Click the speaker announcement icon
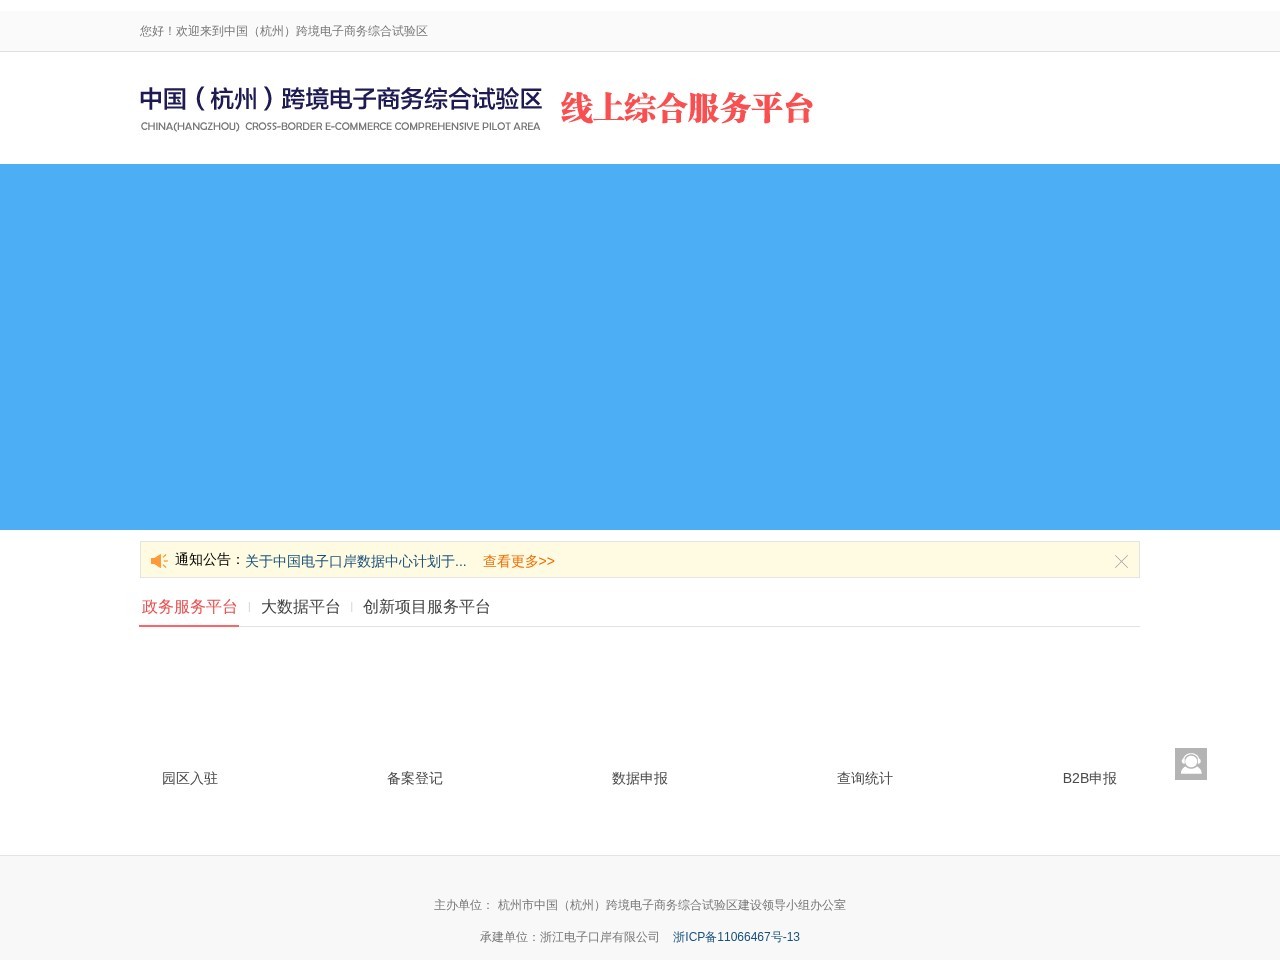Image resolution: width=1280 pixels, height=960 pixels. [x=159, y=561]
